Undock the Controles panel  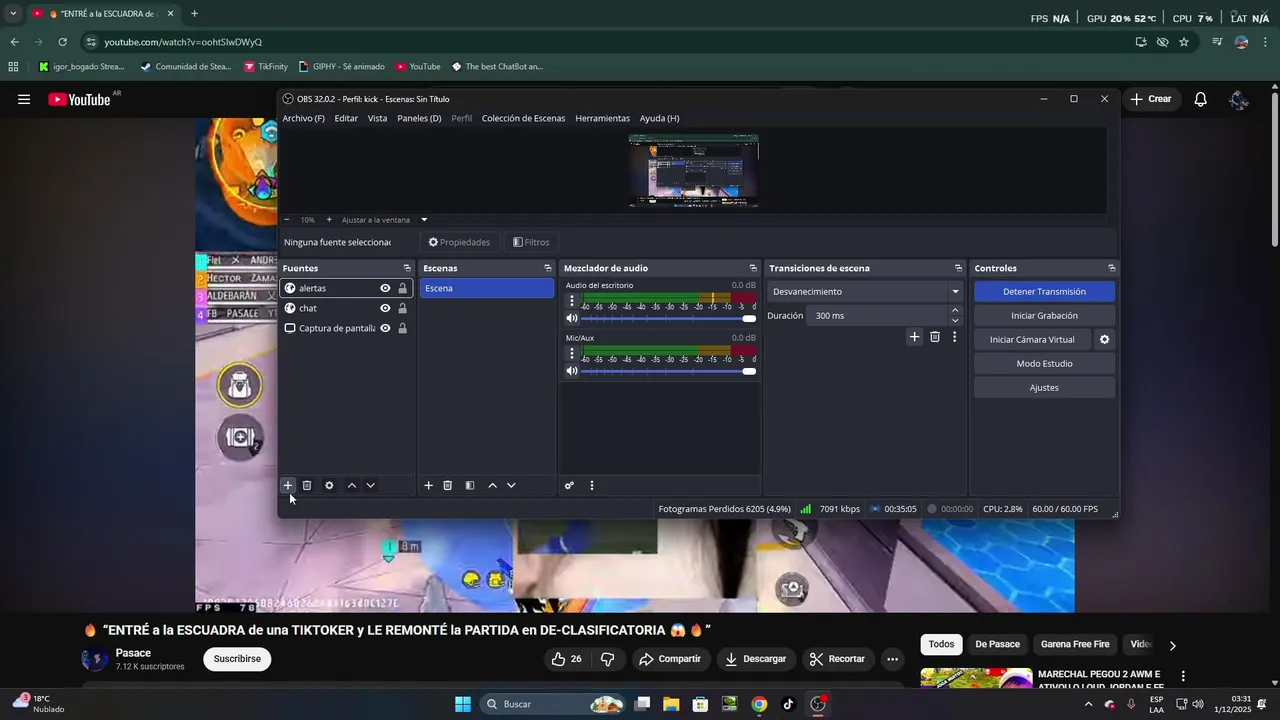(1111, 268)
